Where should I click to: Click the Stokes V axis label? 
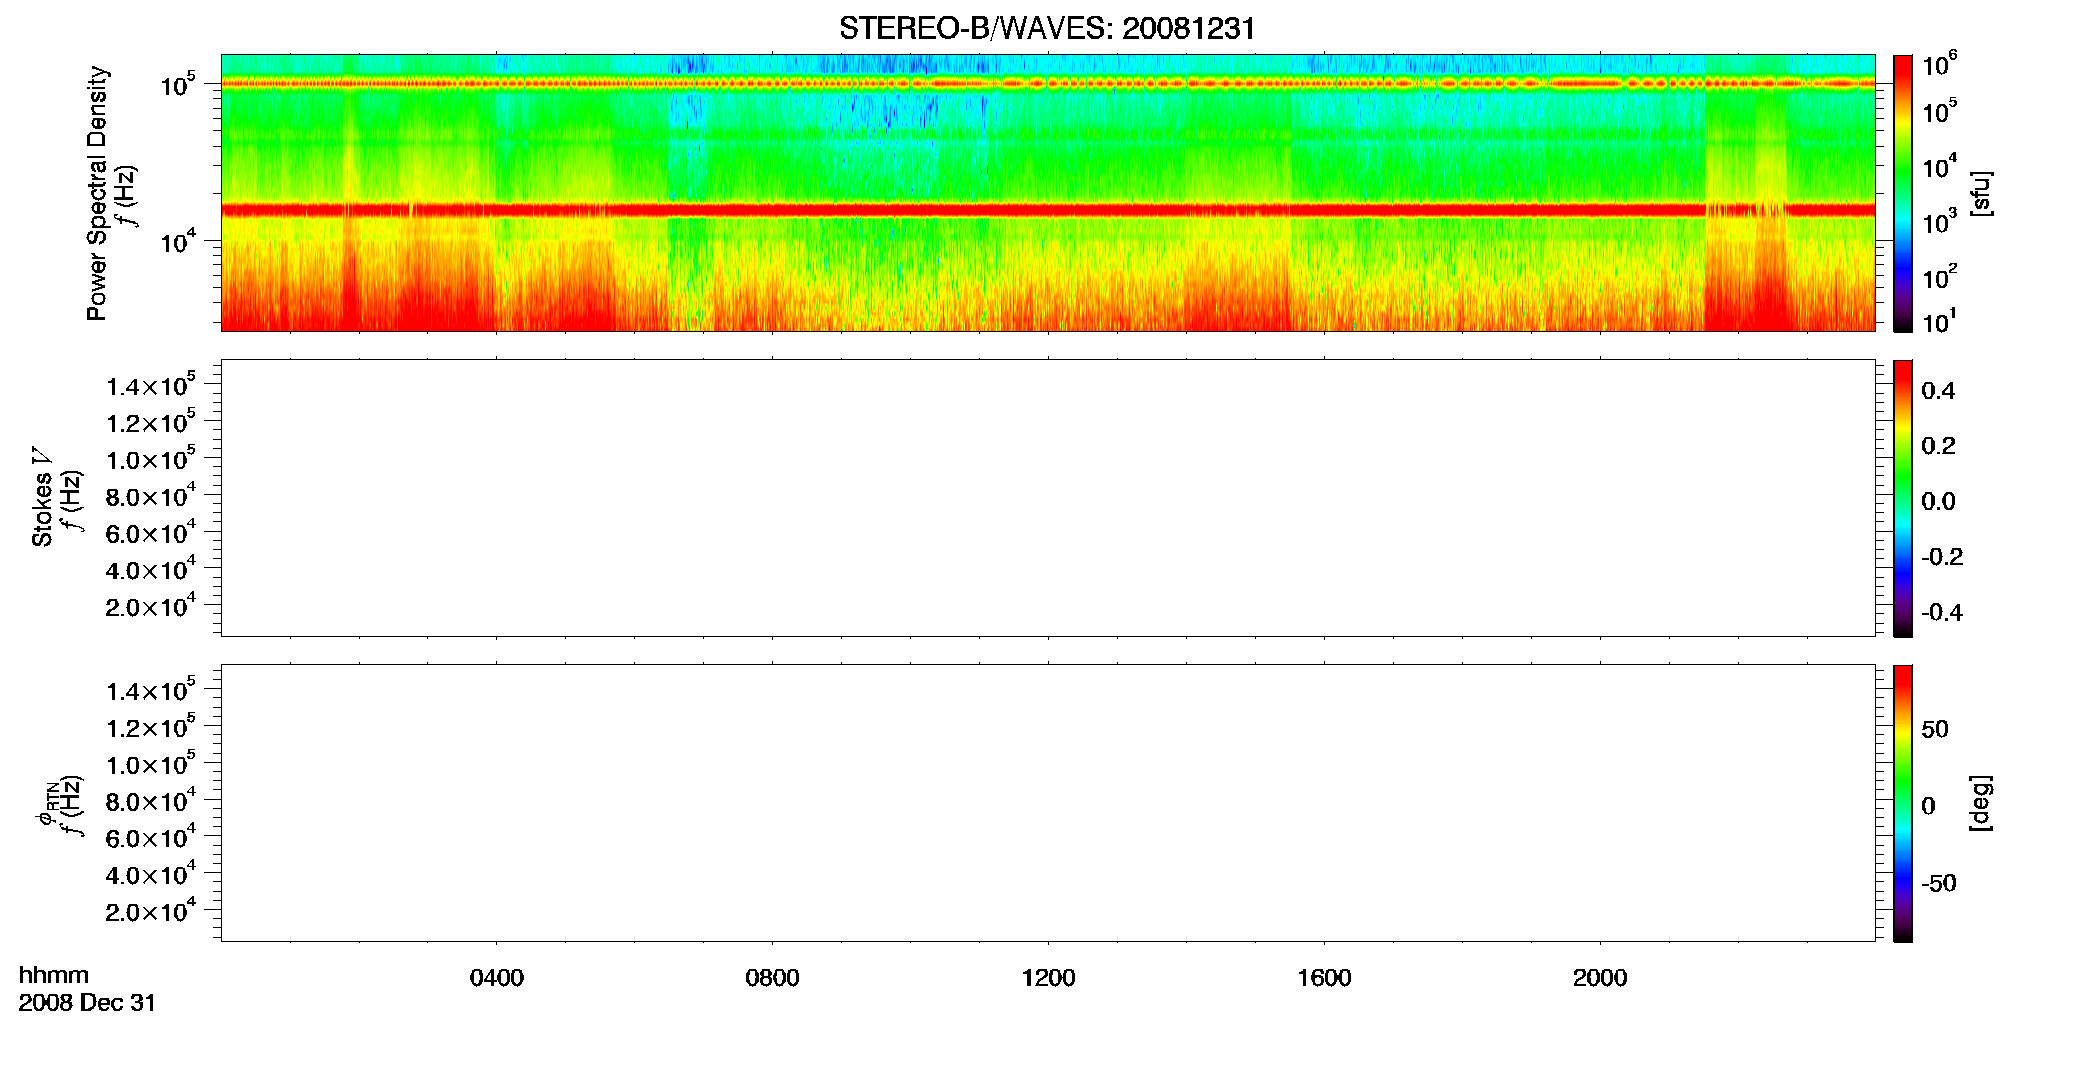click(x=42, y=496)
